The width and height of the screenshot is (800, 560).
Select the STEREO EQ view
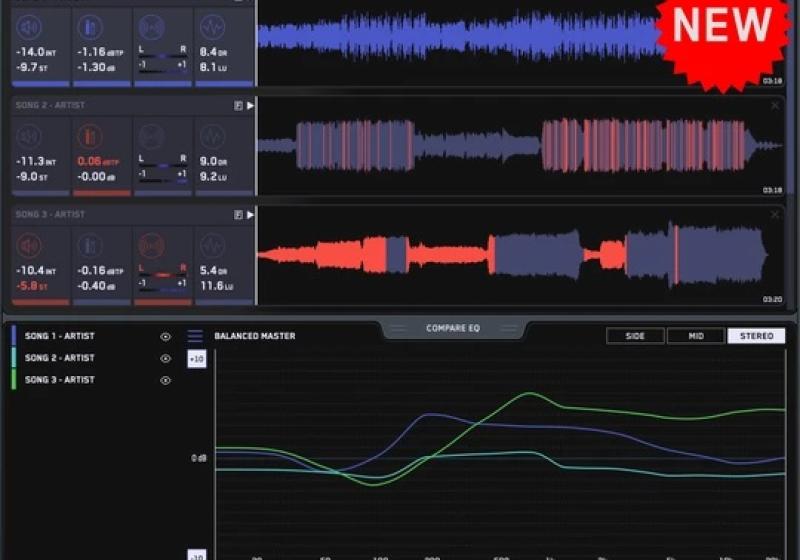pyautogui.click(x=757, y=336)
